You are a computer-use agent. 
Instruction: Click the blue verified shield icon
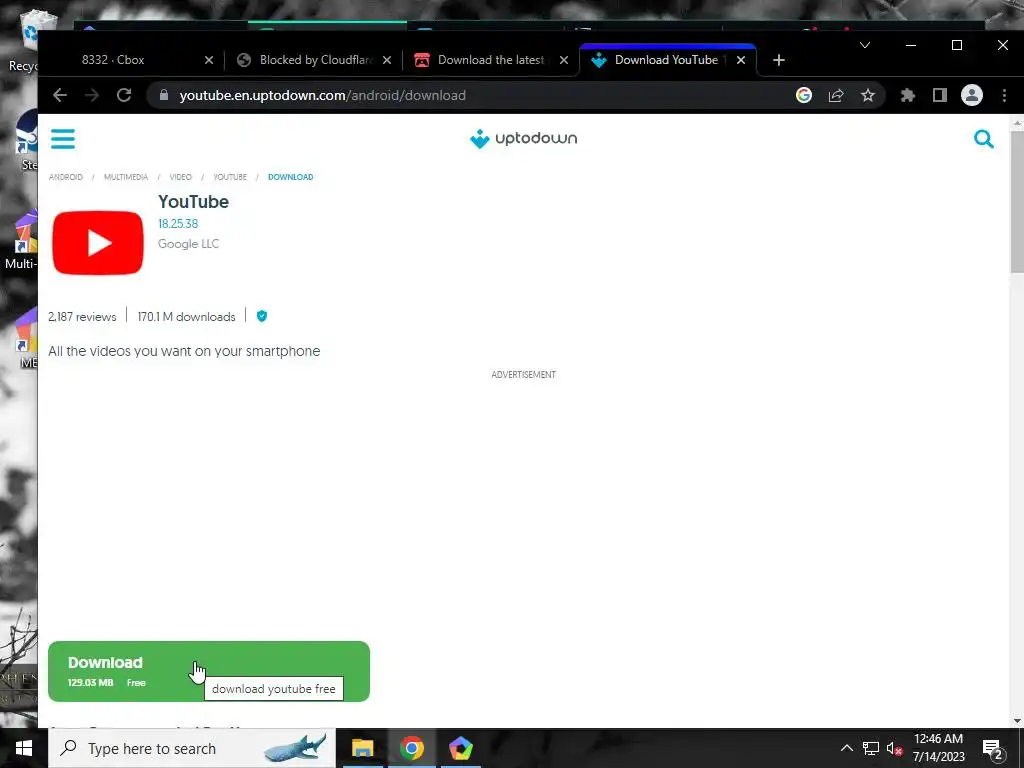tap(262, 316)
